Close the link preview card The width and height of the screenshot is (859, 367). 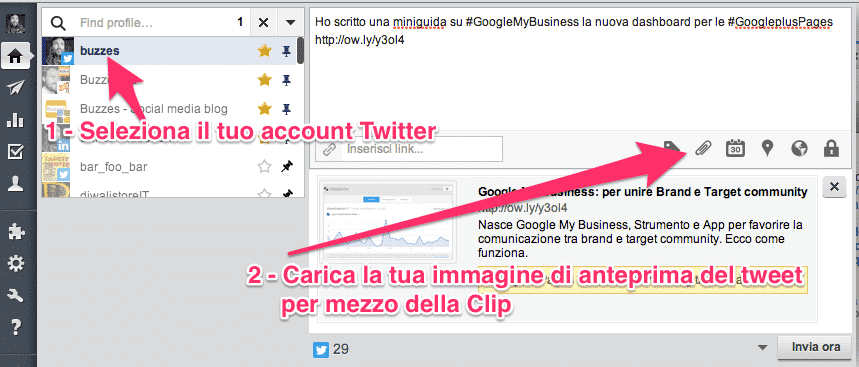(x=834, y=186)
